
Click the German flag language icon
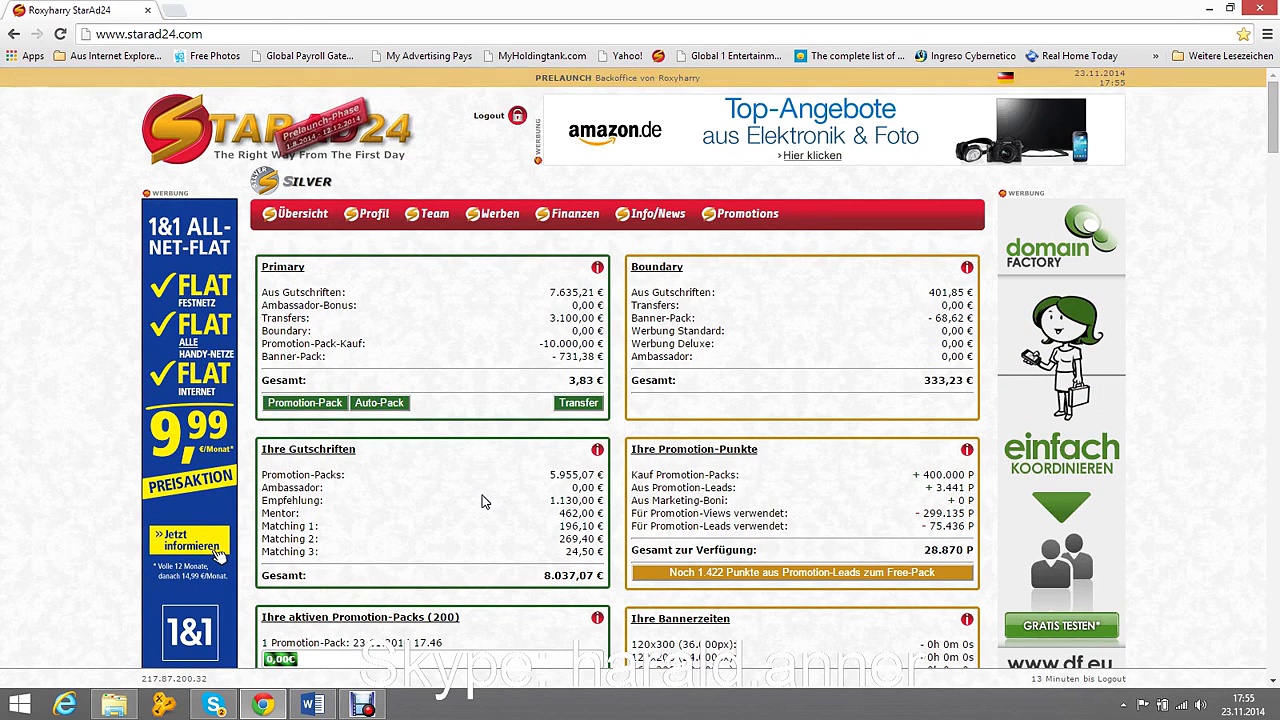tap(1005, 77)
